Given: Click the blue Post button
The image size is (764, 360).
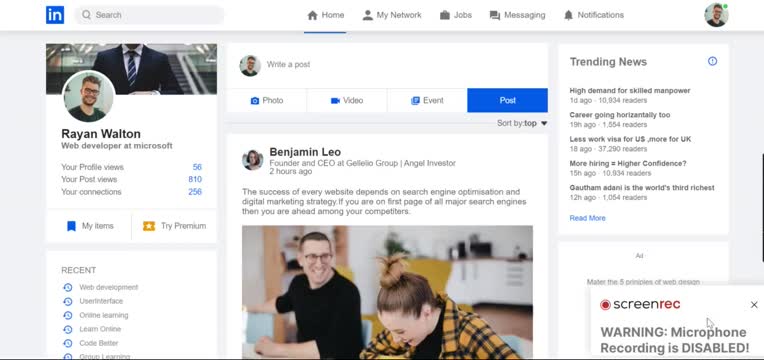Looking at the screenshot, I should (x=507, y=100).
